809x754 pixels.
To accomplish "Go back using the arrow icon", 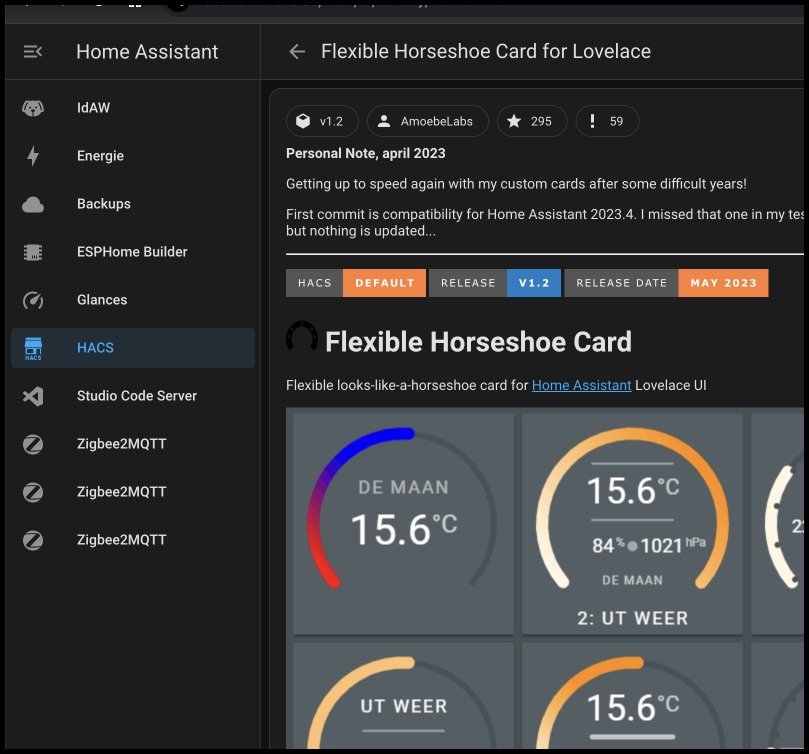I will click(297, 52).
